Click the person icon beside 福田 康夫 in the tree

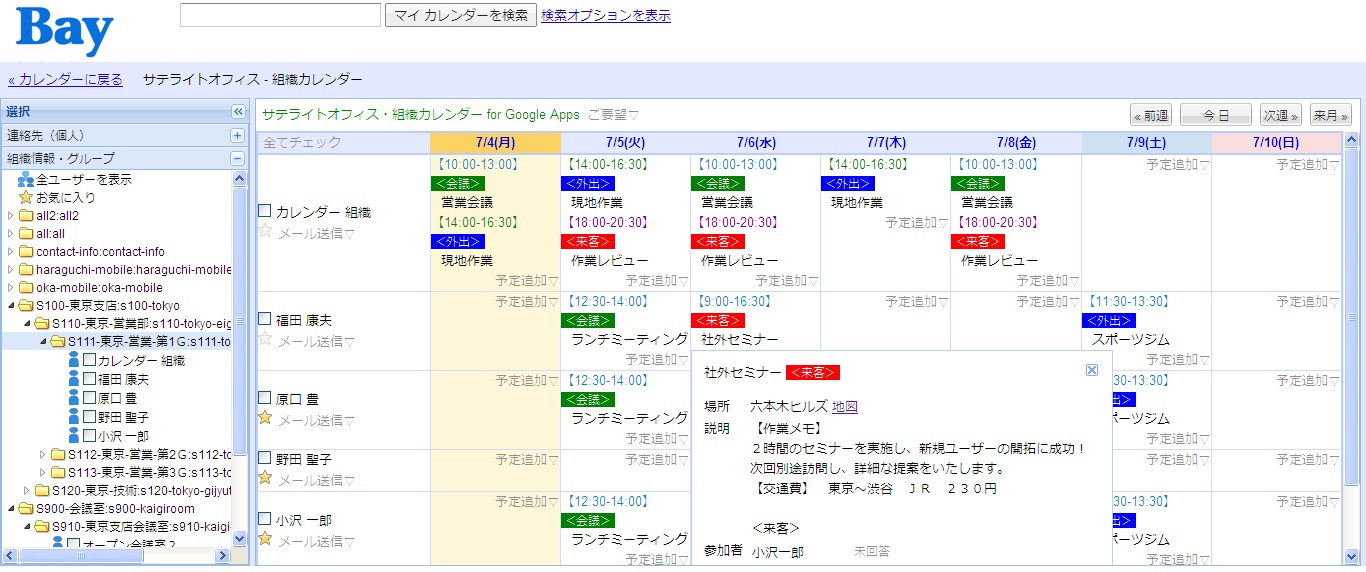pos(74,379)
